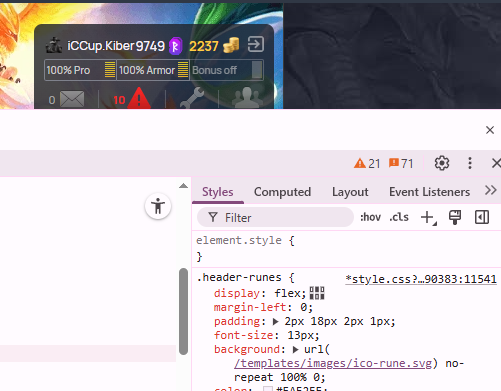Open the style.css source link
Image resolution: width=501 pixels, height=391 pixels.
tap(421, 279)
